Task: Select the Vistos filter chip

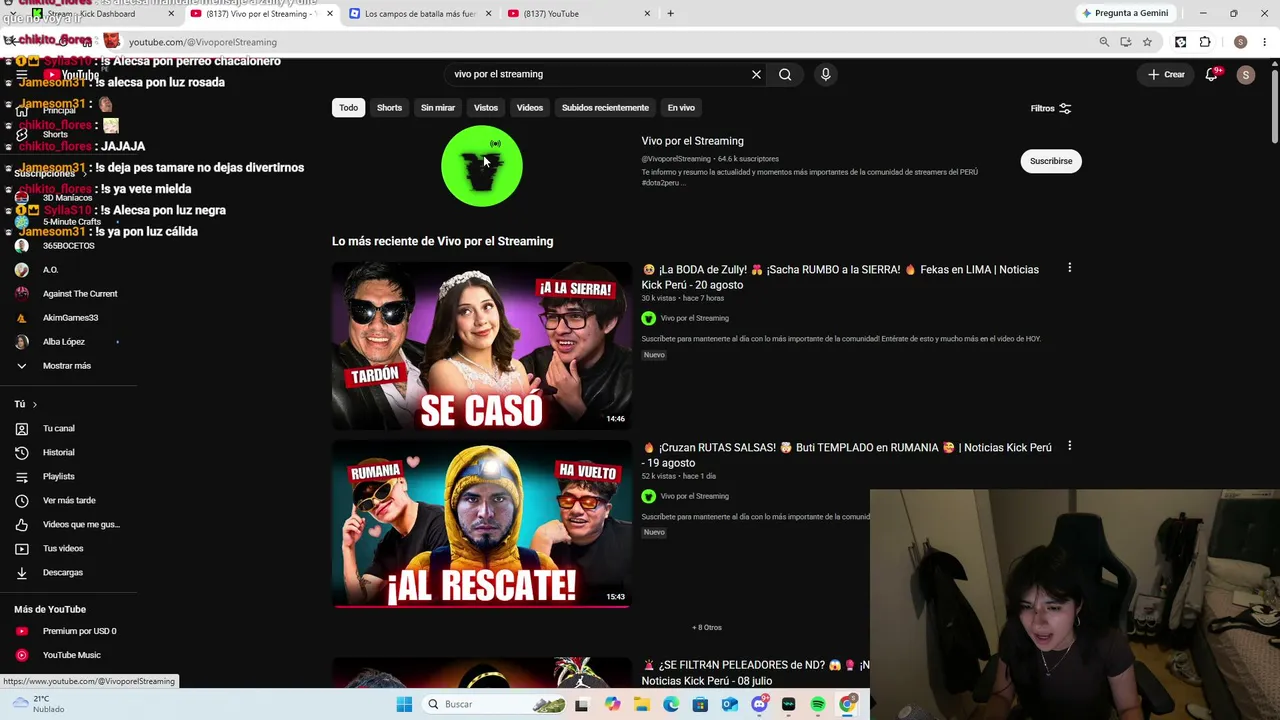Action: (x=486, y=108)
